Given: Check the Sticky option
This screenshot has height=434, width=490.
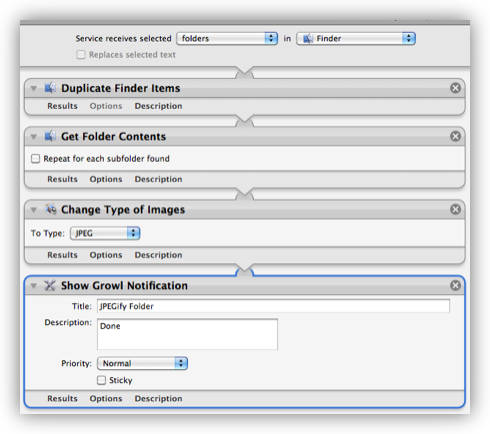Looking at the screenshot, I should pyautogui.click(x=101, y=380).
